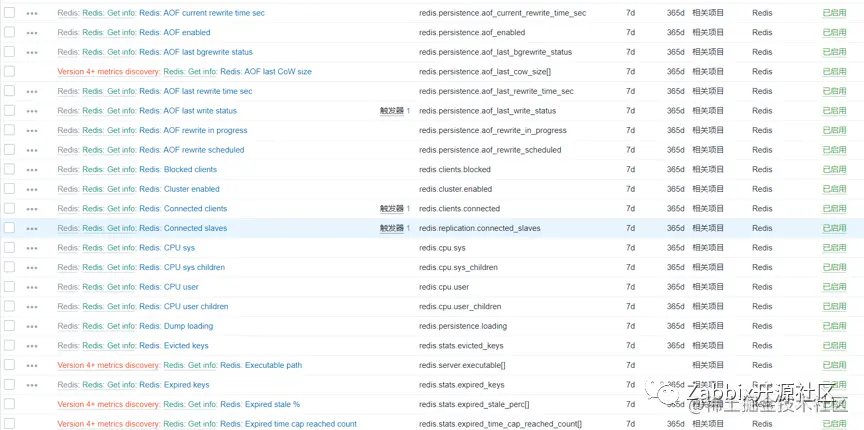Click the key redis.cpu.user_children

click(x=460, y=307)
